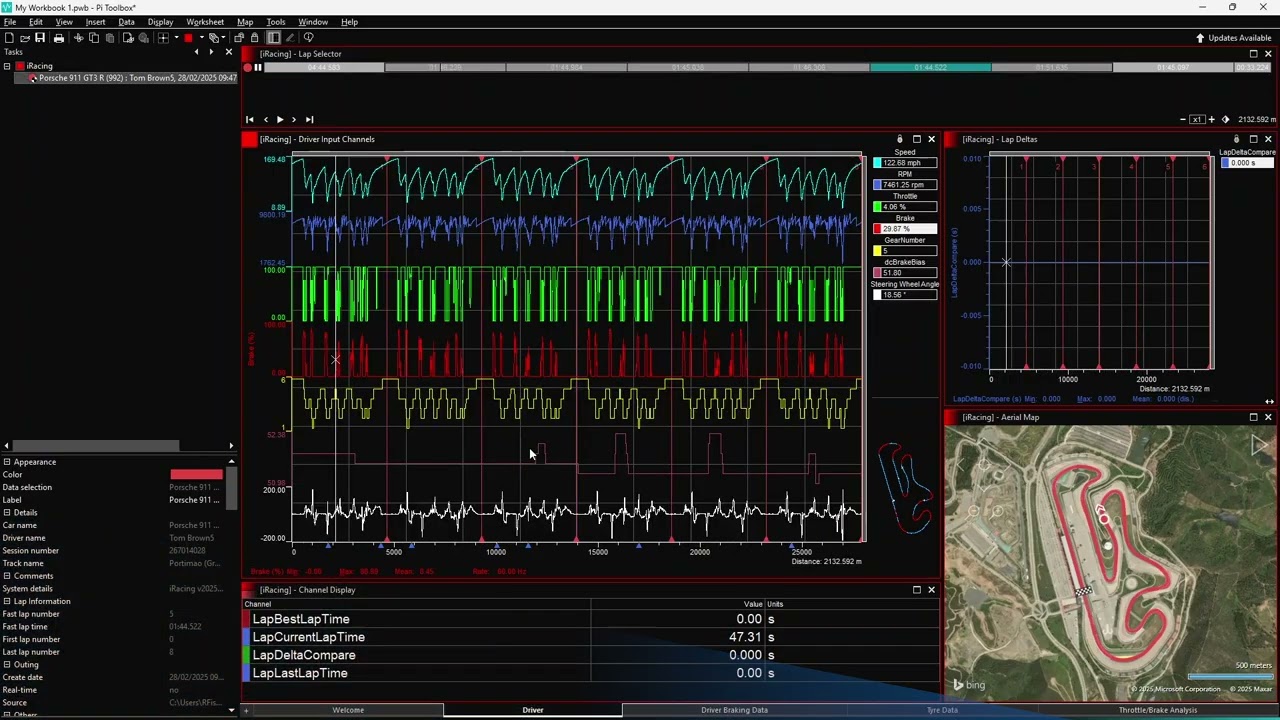Switch to the Tyre Data tab
This screenshot has width=1280, height=720.
coord(942,710)
